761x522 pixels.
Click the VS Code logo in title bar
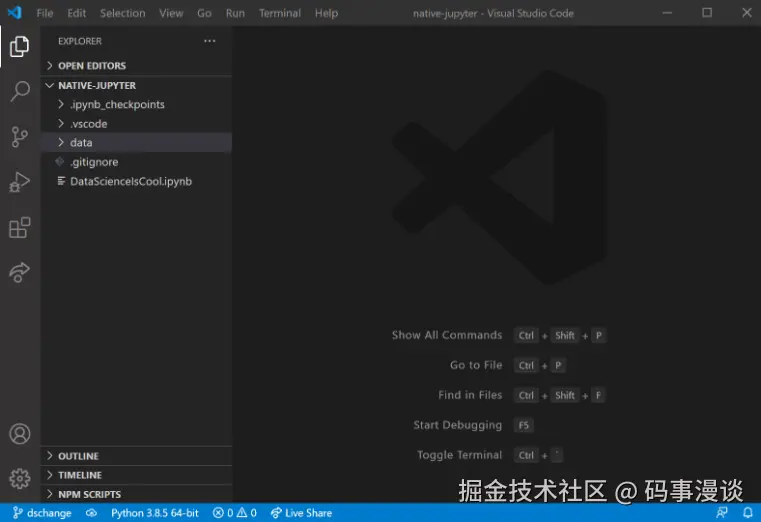[x=15, y=13]
